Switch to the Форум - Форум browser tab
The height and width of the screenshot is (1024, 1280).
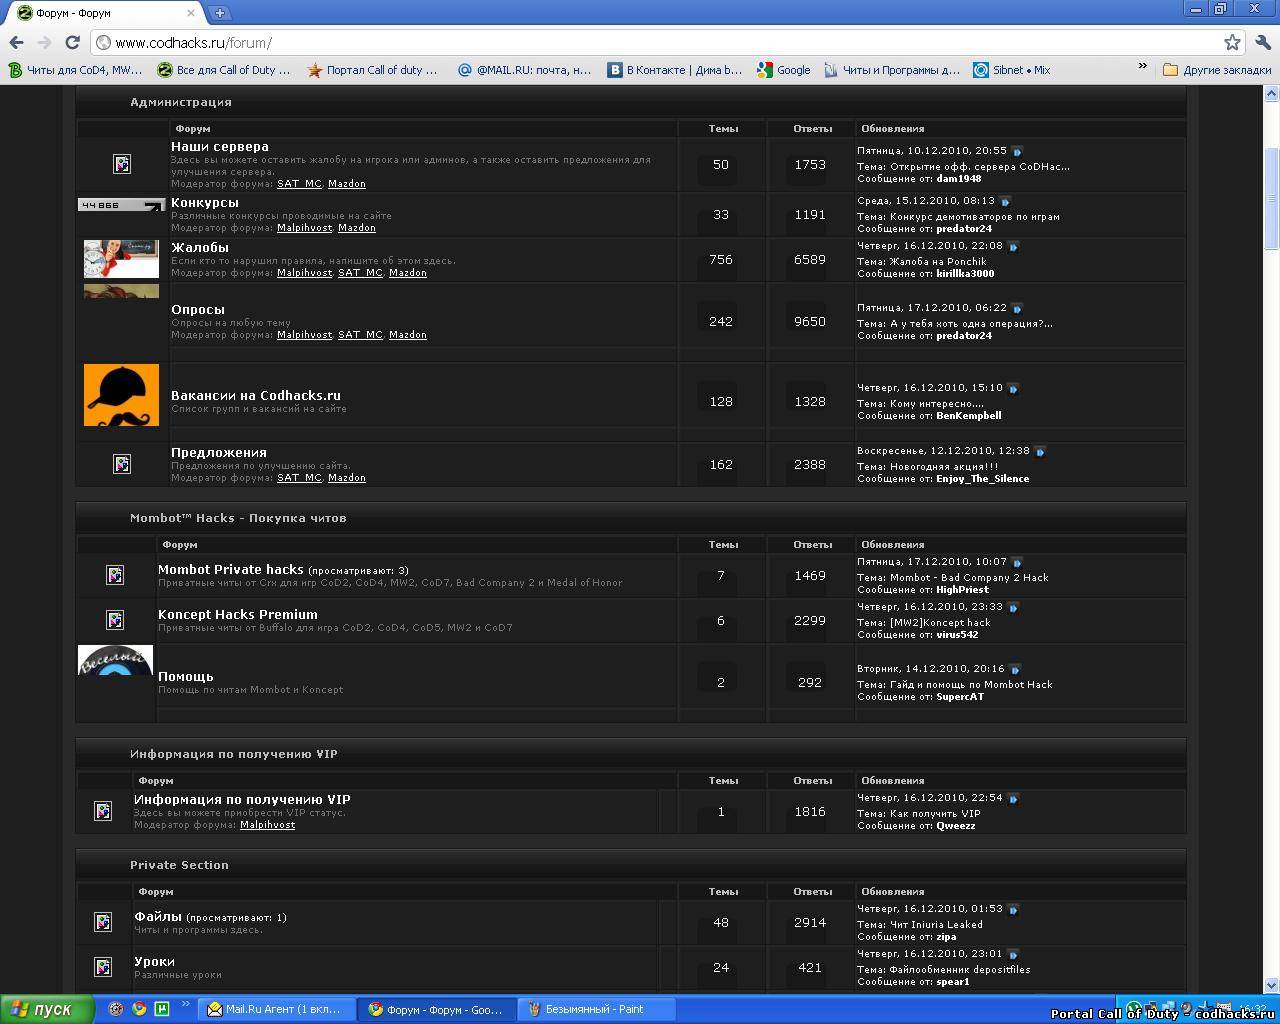pyautogui.click(x=105, y=13)
